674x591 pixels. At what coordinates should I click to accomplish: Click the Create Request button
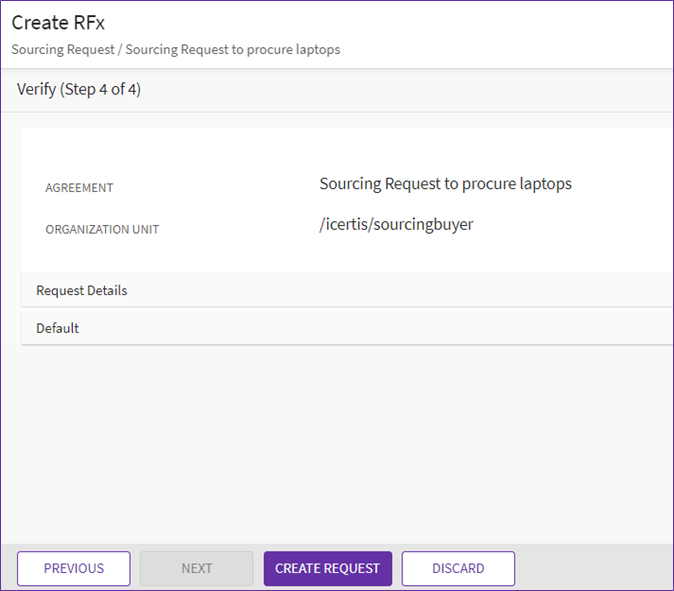click(x=327, y=568)
